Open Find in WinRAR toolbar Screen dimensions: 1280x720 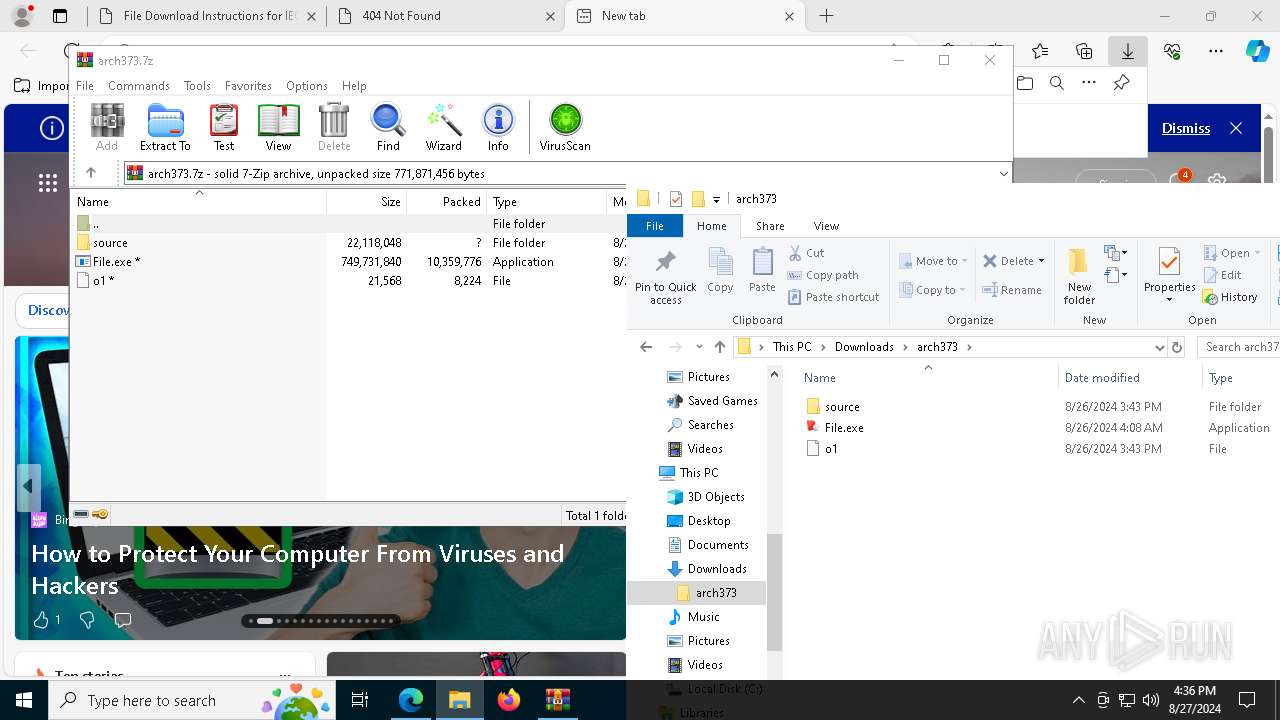[388, 127]
